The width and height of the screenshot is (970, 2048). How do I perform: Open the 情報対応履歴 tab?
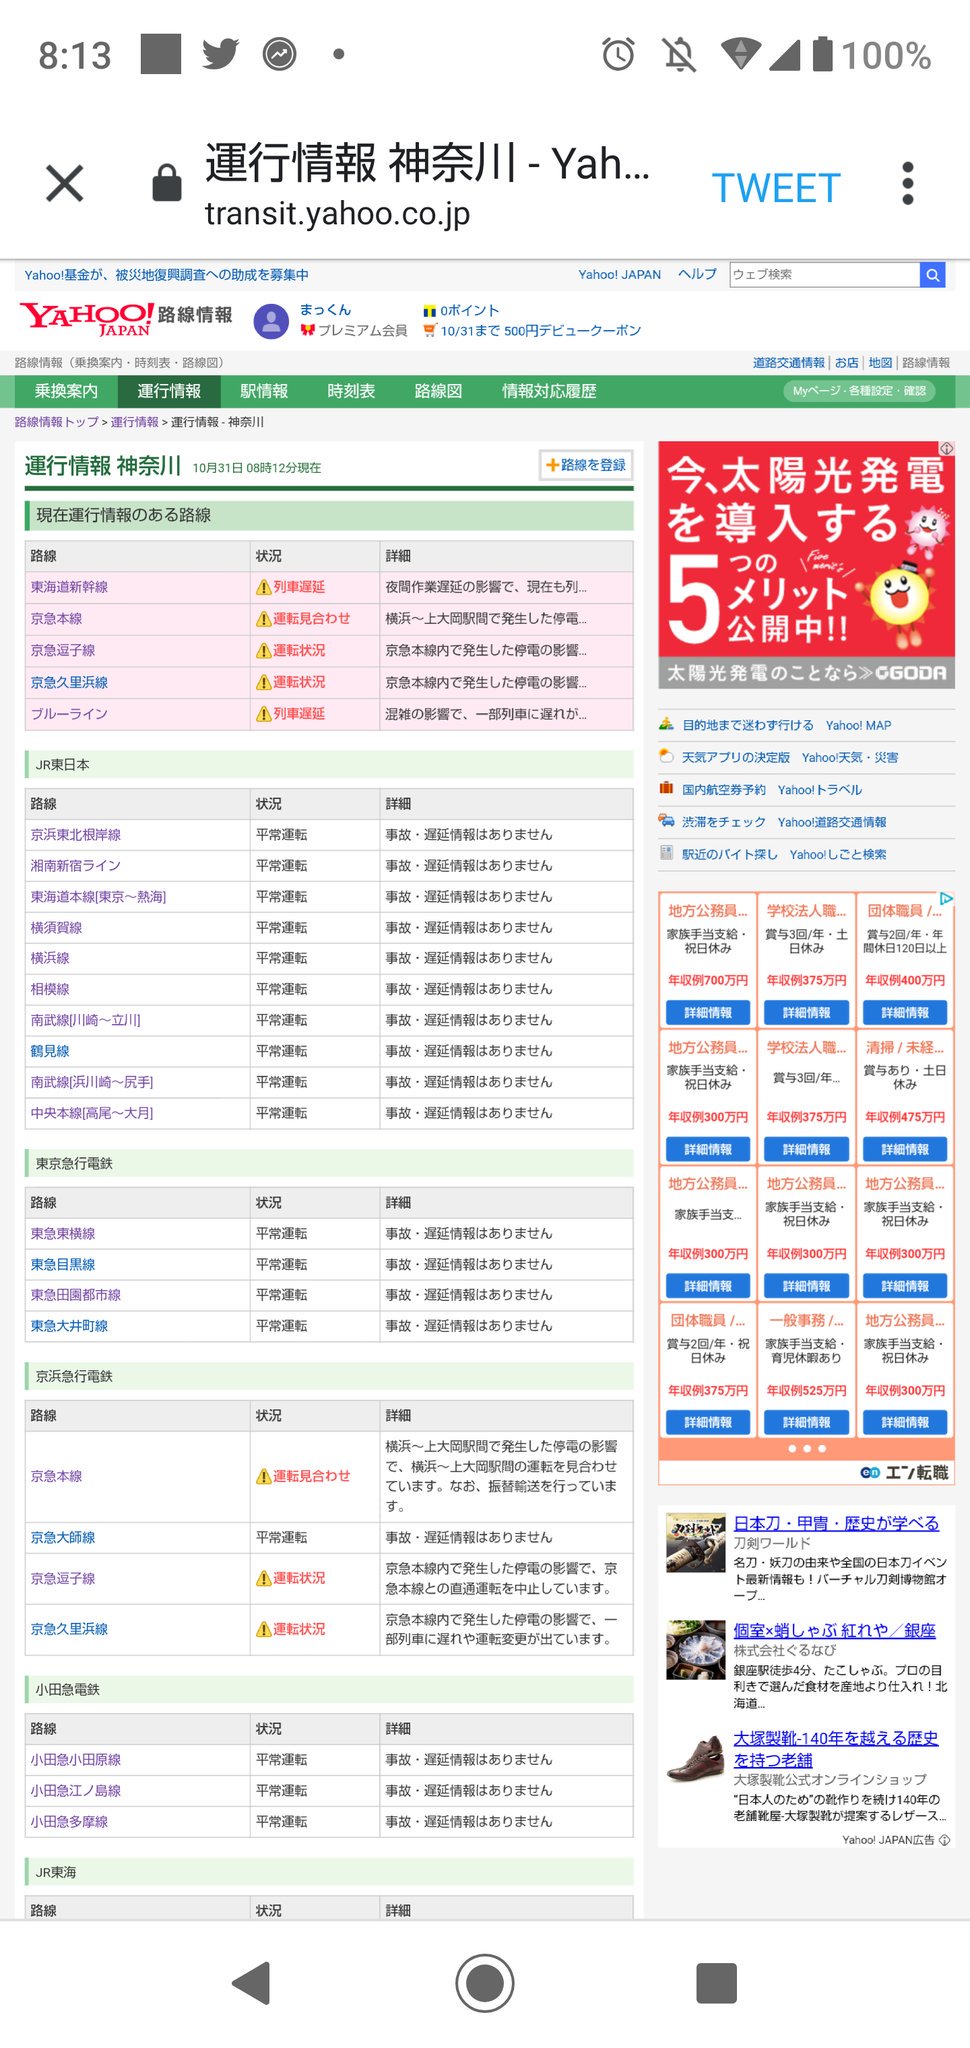pos(549,391)
